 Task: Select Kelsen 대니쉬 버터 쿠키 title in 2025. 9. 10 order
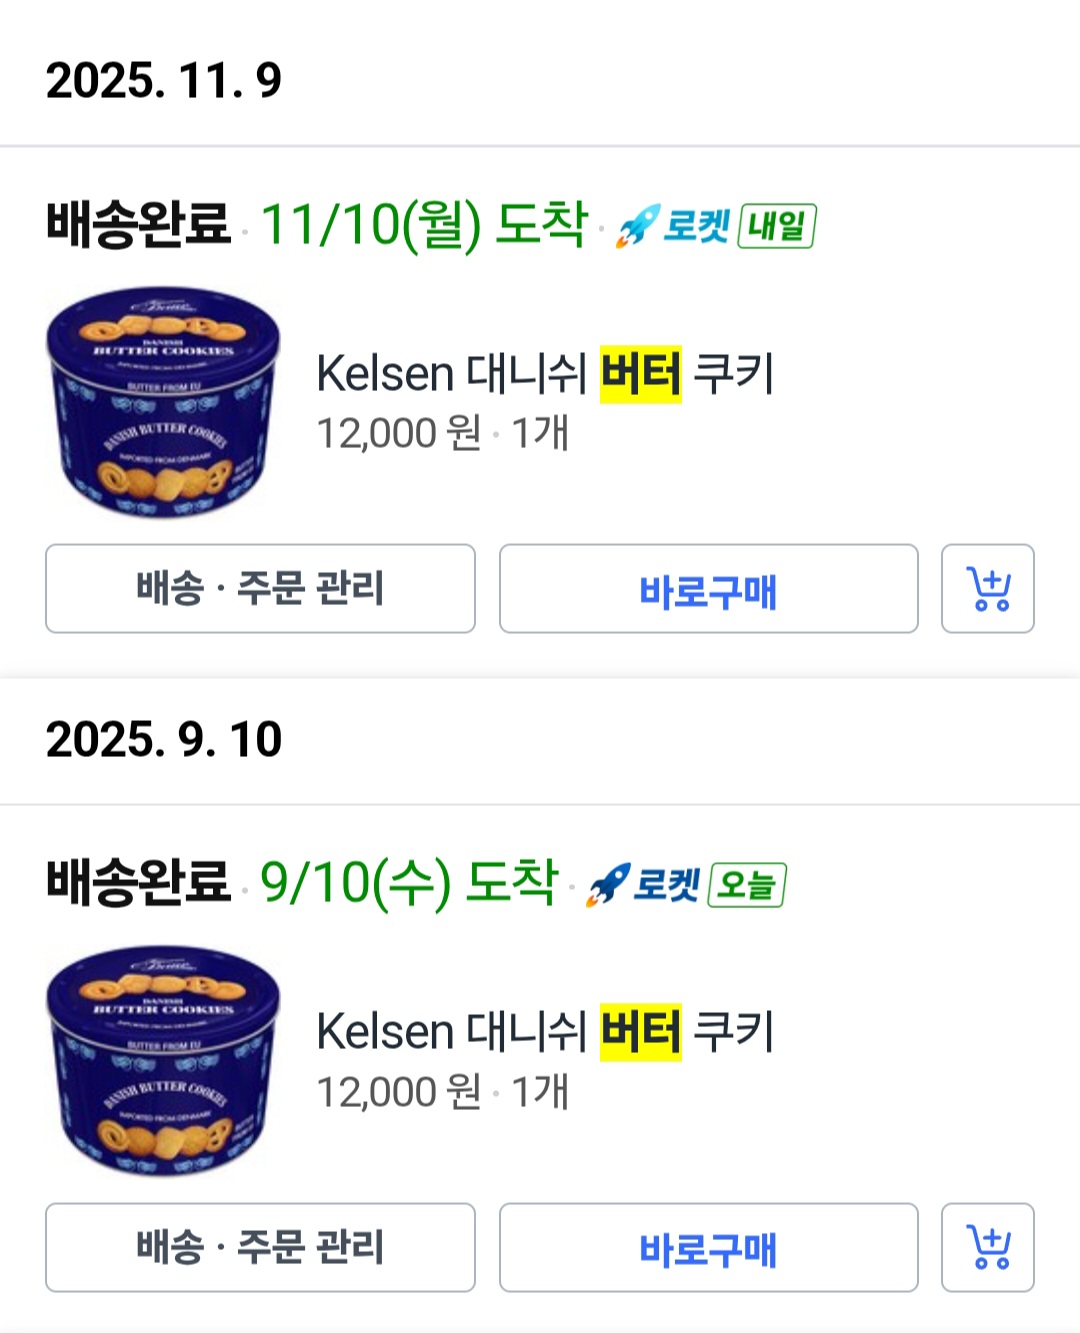(x=545, y=1032)
